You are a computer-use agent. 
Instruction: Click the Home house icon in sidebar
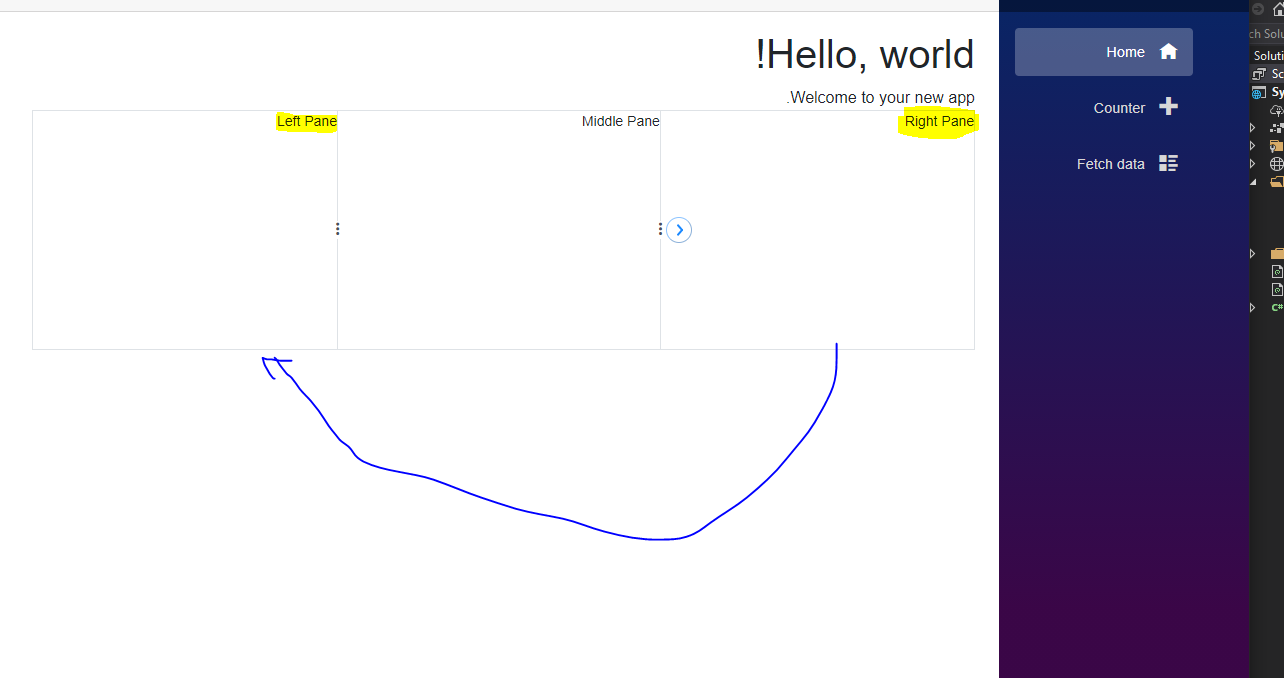point(1168,52)
